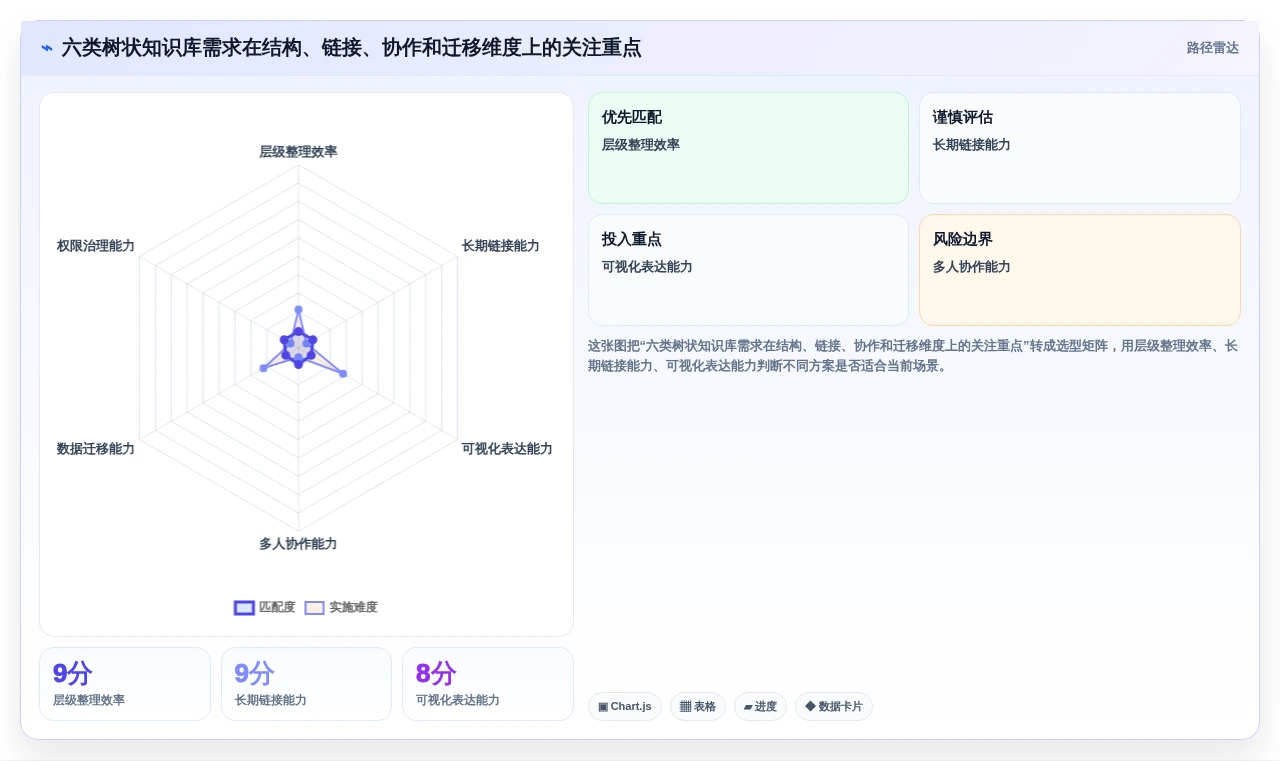Click 长期链接能力 text in 谨慎评估 card
The width and height of the screenshot is (1280, 761).
[x=972, y=145]
